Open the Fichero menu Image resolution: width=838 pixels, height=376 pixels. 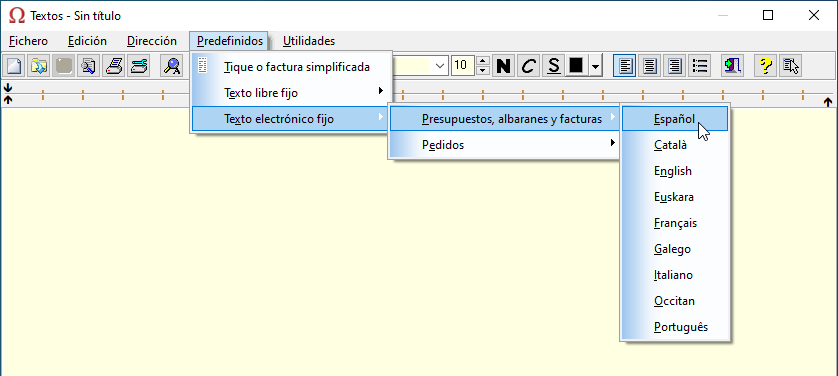[28, 41]
